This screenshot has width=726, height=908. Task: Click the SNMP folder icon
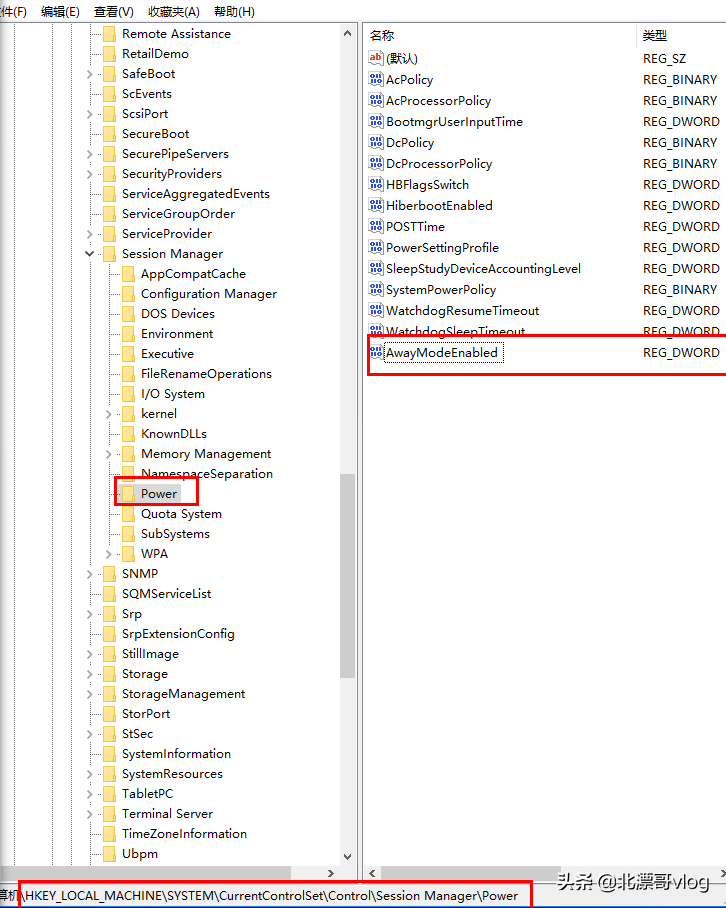point(109,573)
